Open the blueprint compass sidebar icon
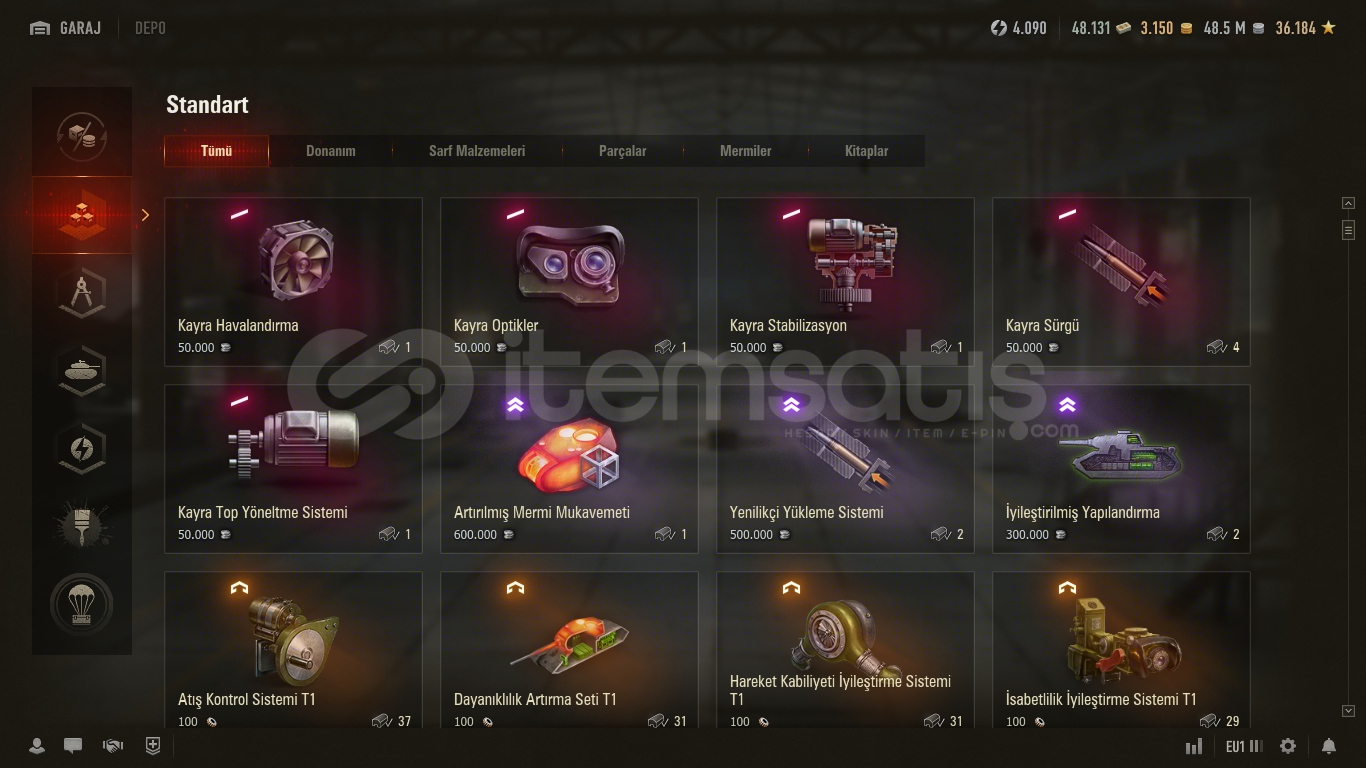Viewport: 1366px width, 768px height. click(x=81, y=293)
